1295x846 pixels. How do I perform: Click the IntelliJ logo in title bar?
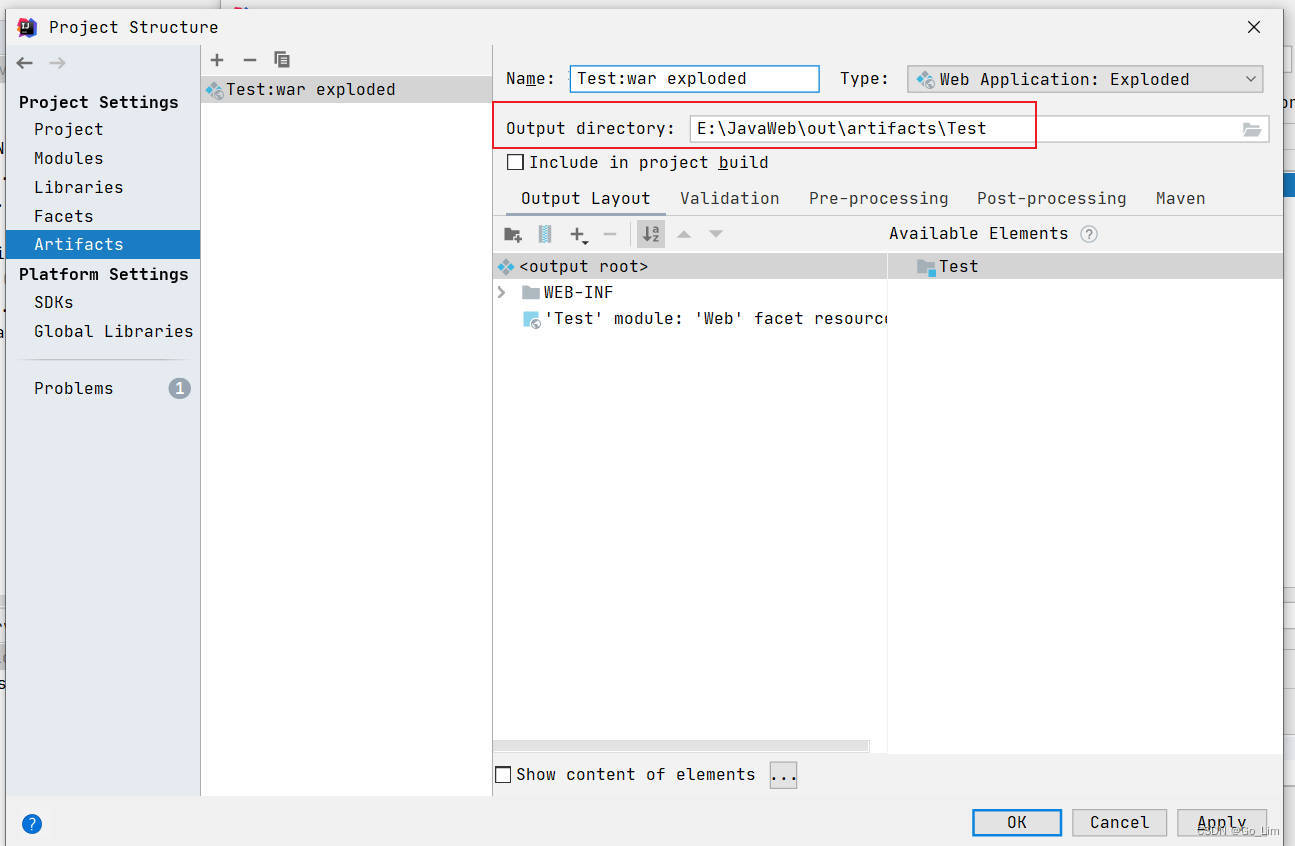(27, 27)
